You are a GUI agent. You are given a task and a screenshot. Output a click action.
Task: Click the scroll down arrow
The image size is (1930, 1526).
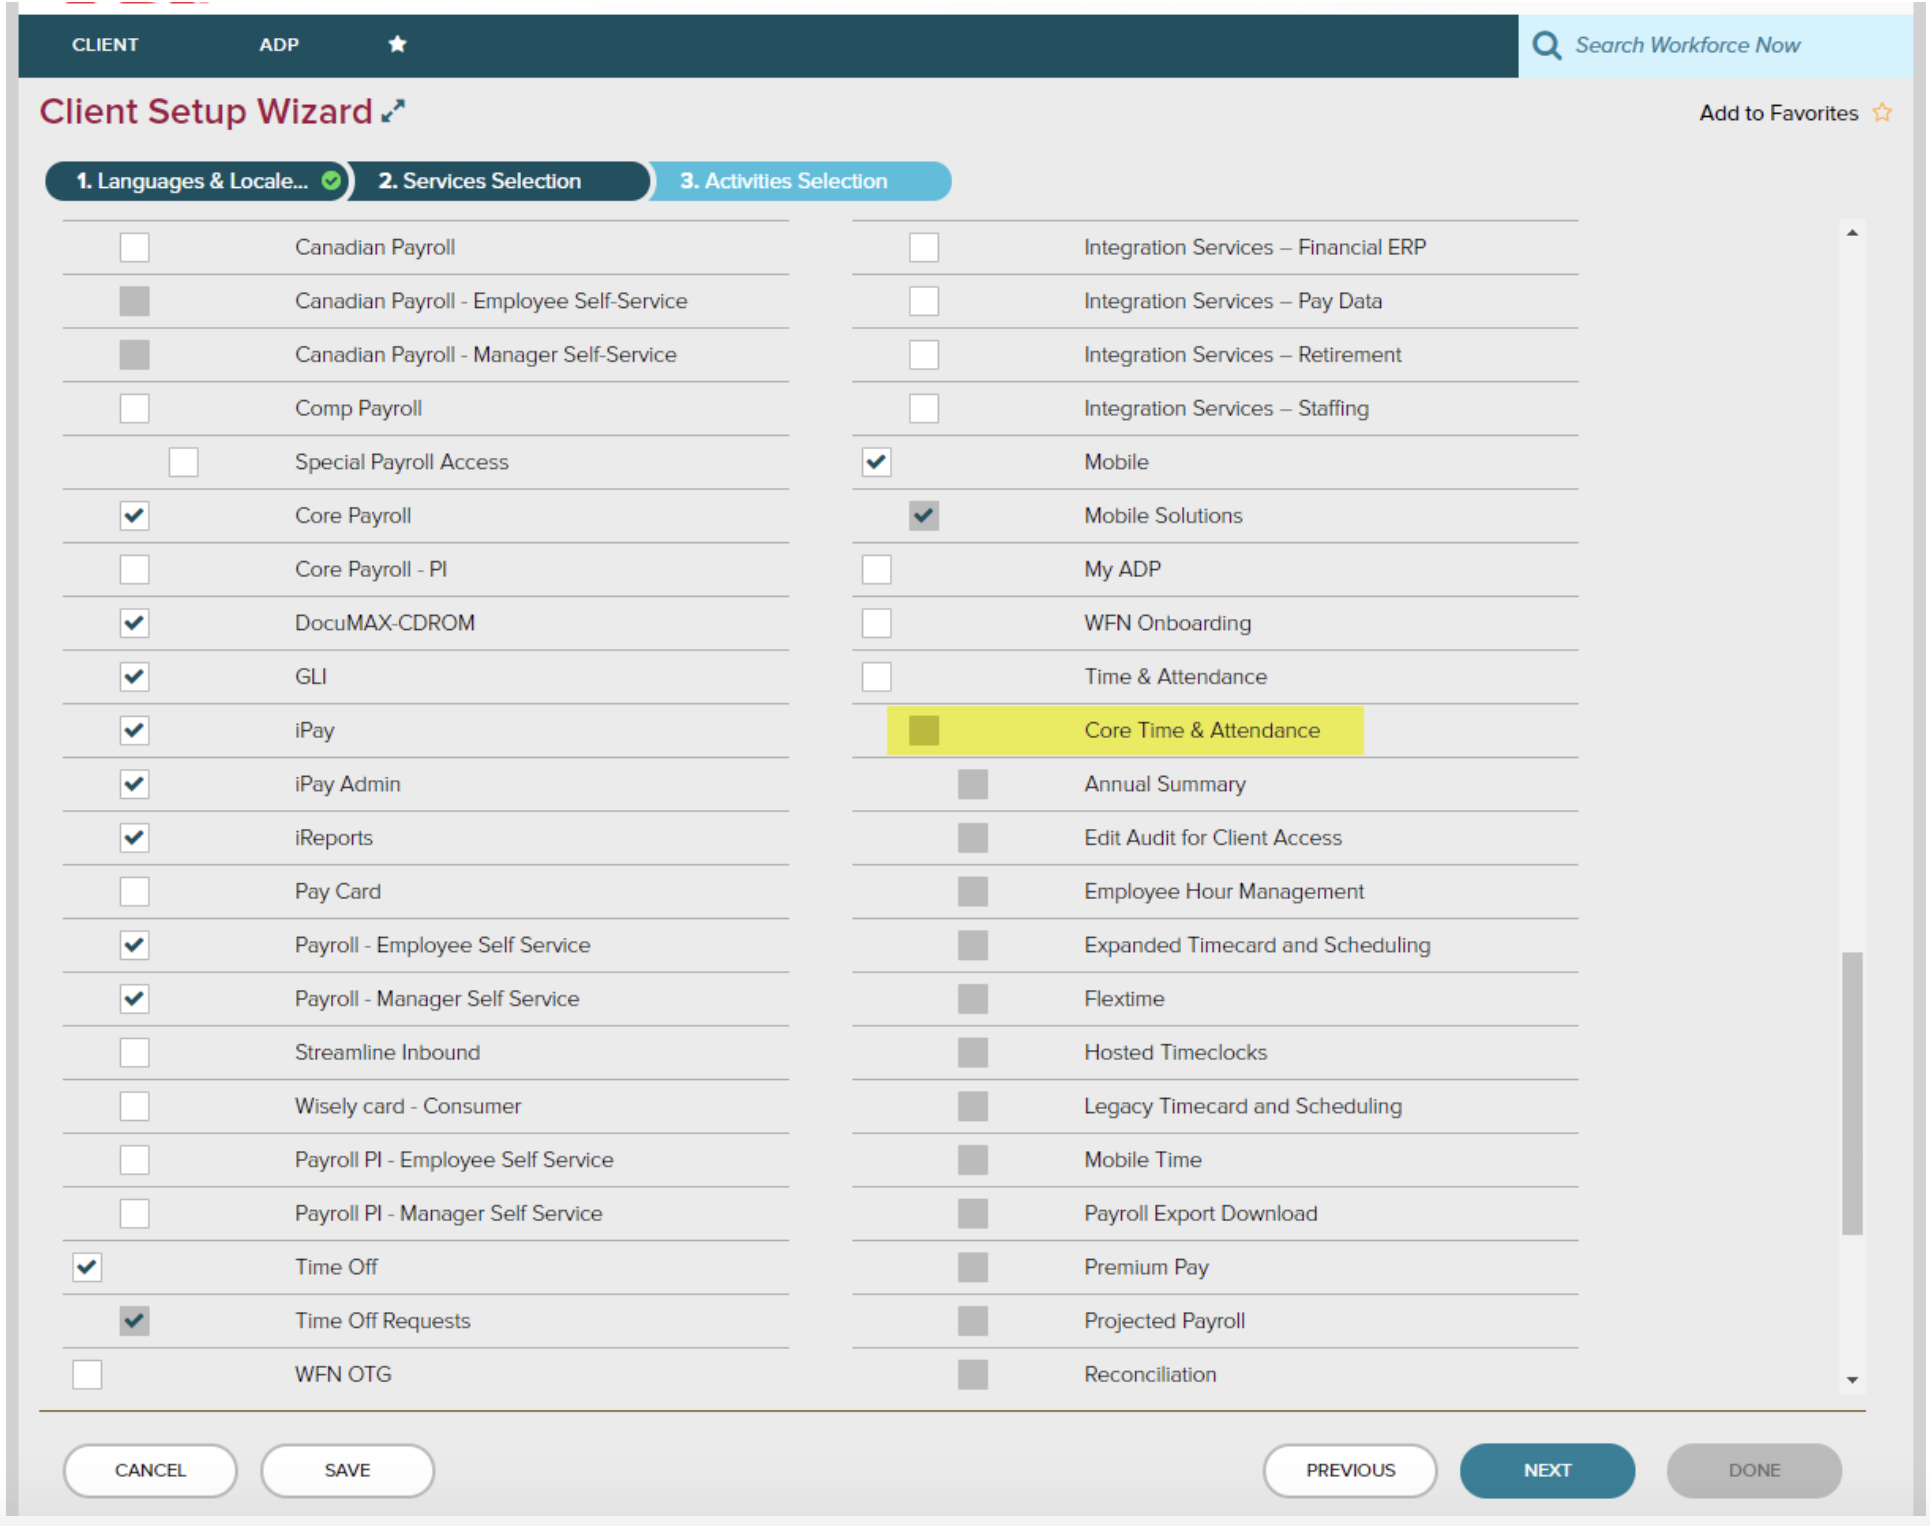pos(1852,1380)
